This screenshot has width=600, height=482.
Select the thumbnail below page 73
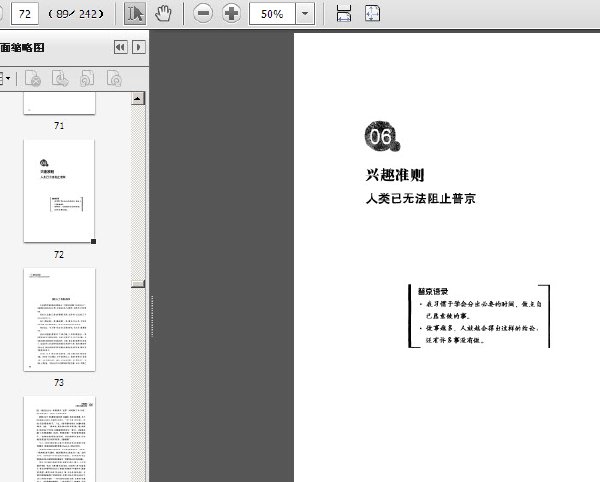[x=59, y=439]
